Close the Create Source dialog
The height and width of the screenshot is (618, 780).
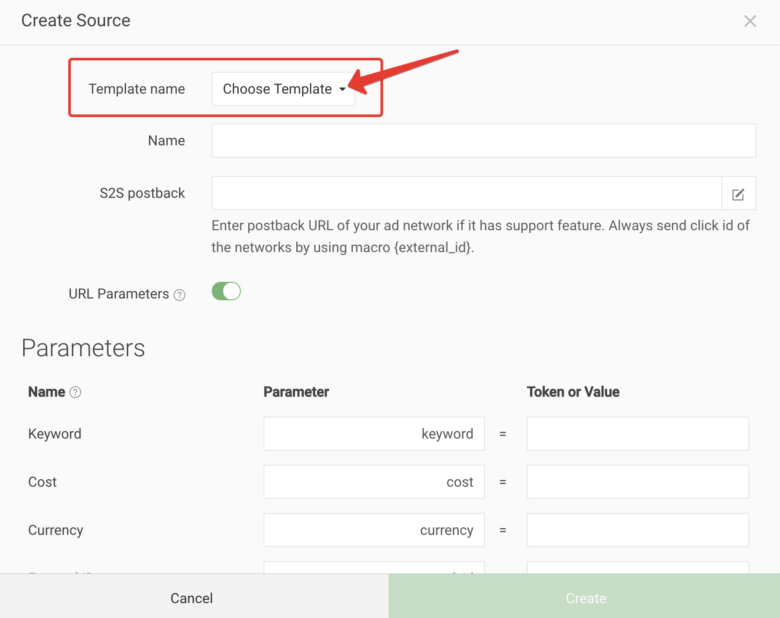point(750,21)
